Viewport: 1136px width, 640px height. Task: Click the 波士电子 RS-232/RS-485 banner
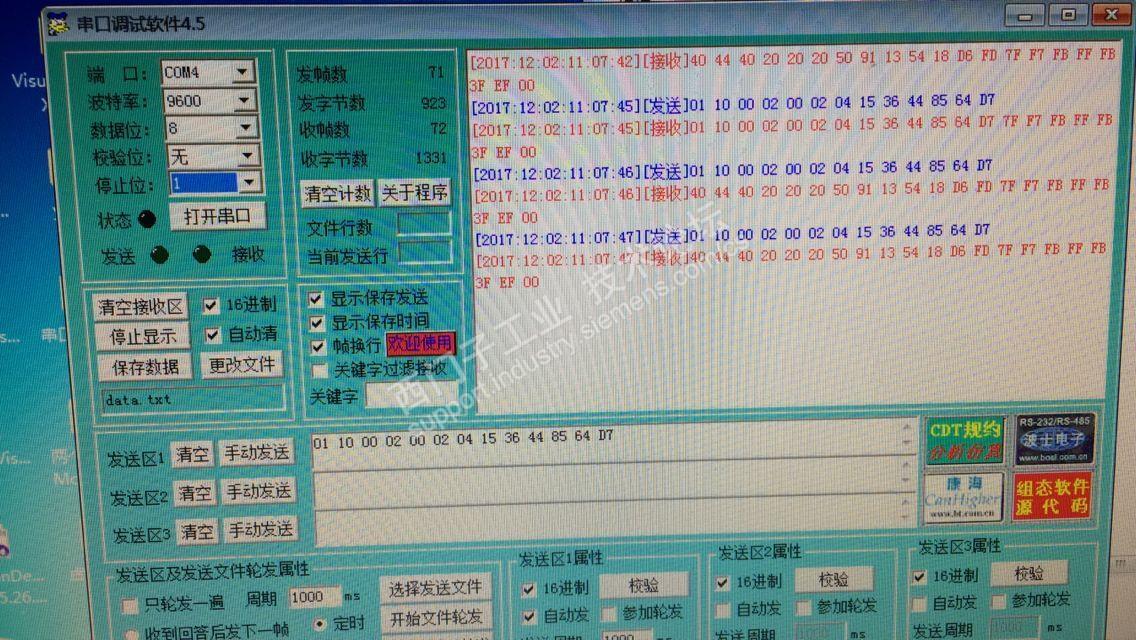tap(1054, 439)
